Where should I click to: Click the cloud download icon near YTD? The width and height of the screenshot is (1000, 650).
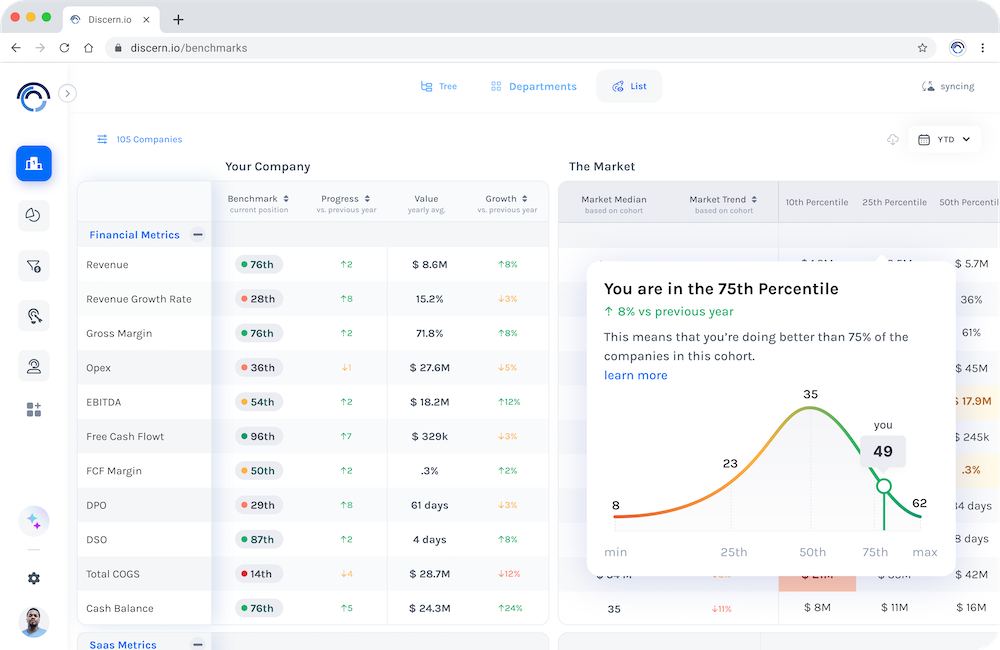point(893,140)
